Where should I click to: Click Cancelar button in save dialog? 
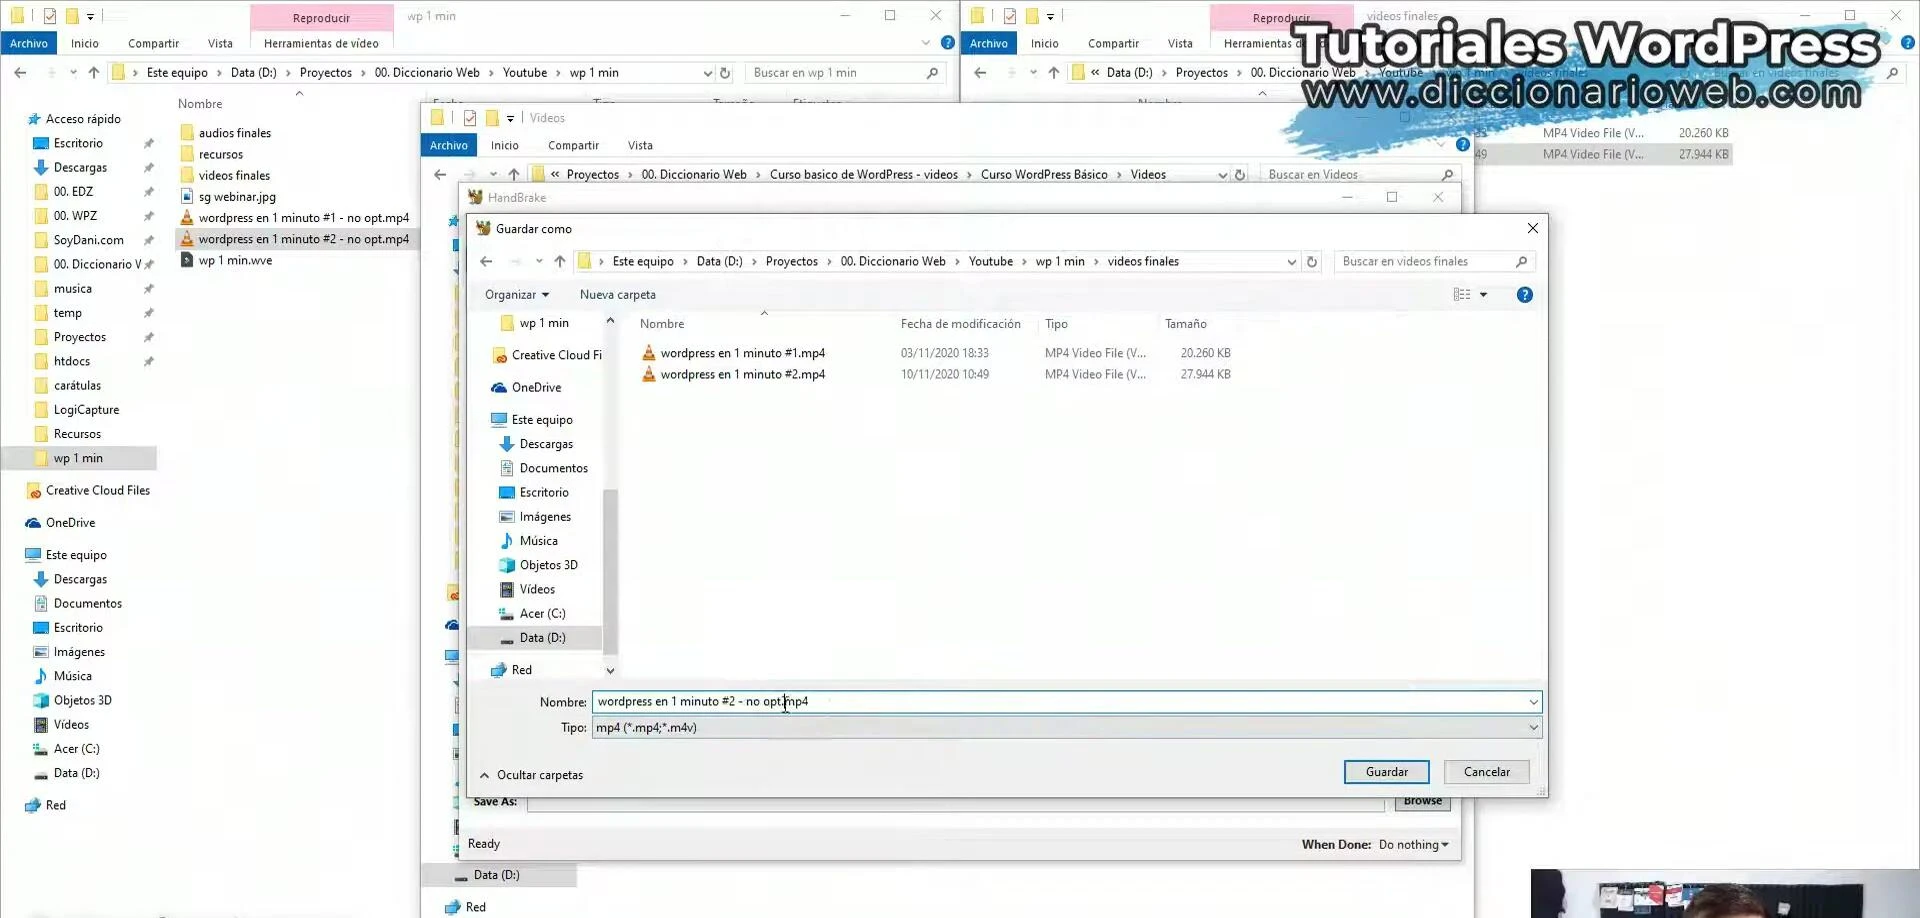coord(1486,772)
